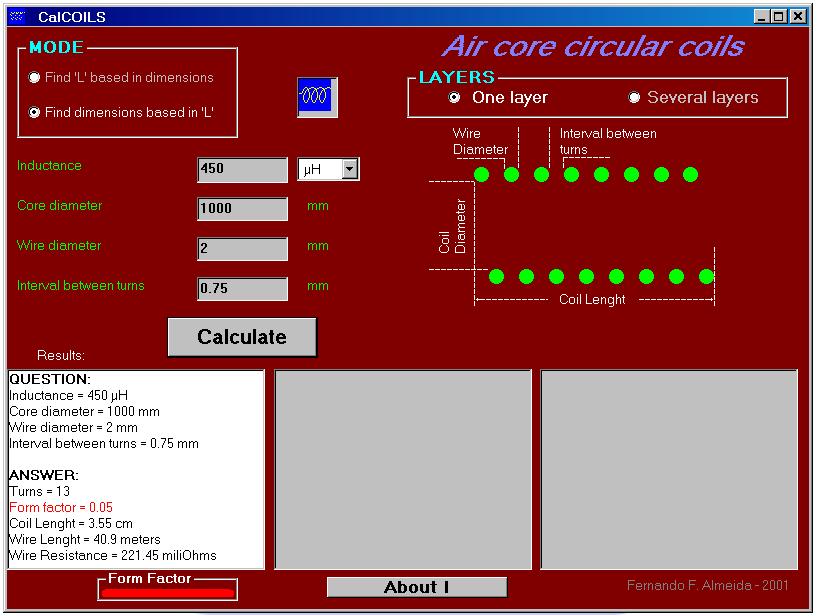
Task: Close the CalCOILS window
Action: [797, 17]
